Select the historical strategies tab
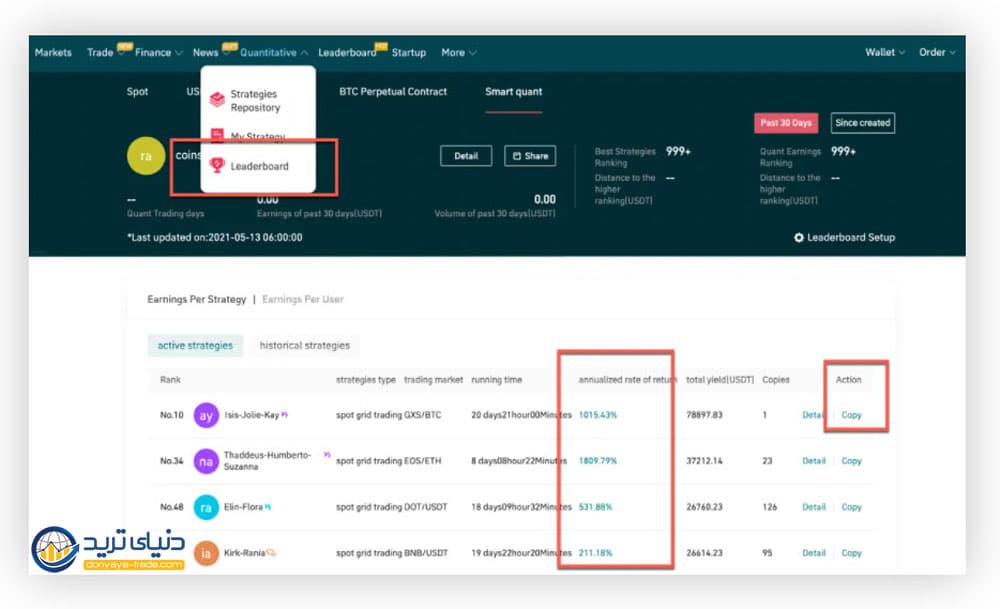The image size is (1000, 609). pyautogui.click(x=305, y=345)
